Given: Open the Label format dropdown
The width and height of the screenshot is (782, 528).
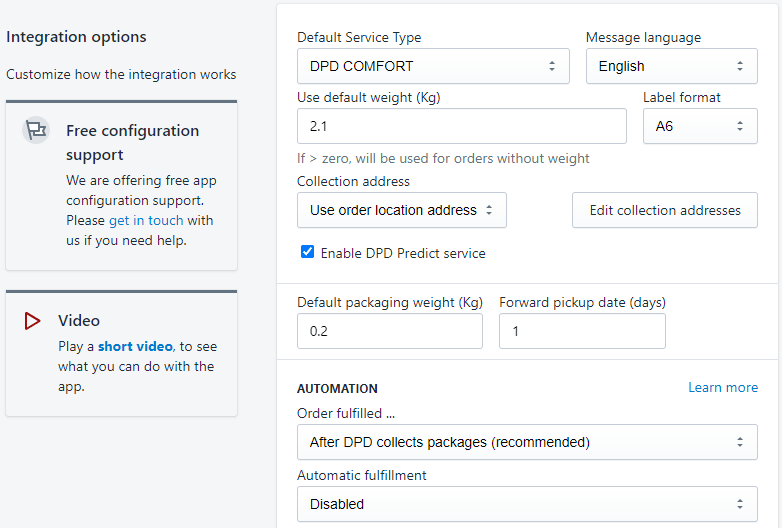Looking at the screenshot, I should (x=700, y=126).
